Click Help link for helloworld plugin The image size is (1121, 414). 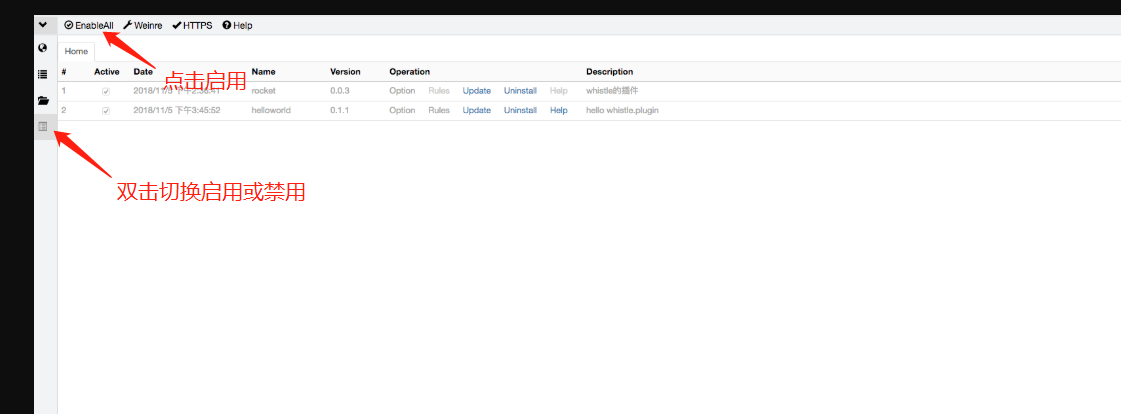click(558, 110)
